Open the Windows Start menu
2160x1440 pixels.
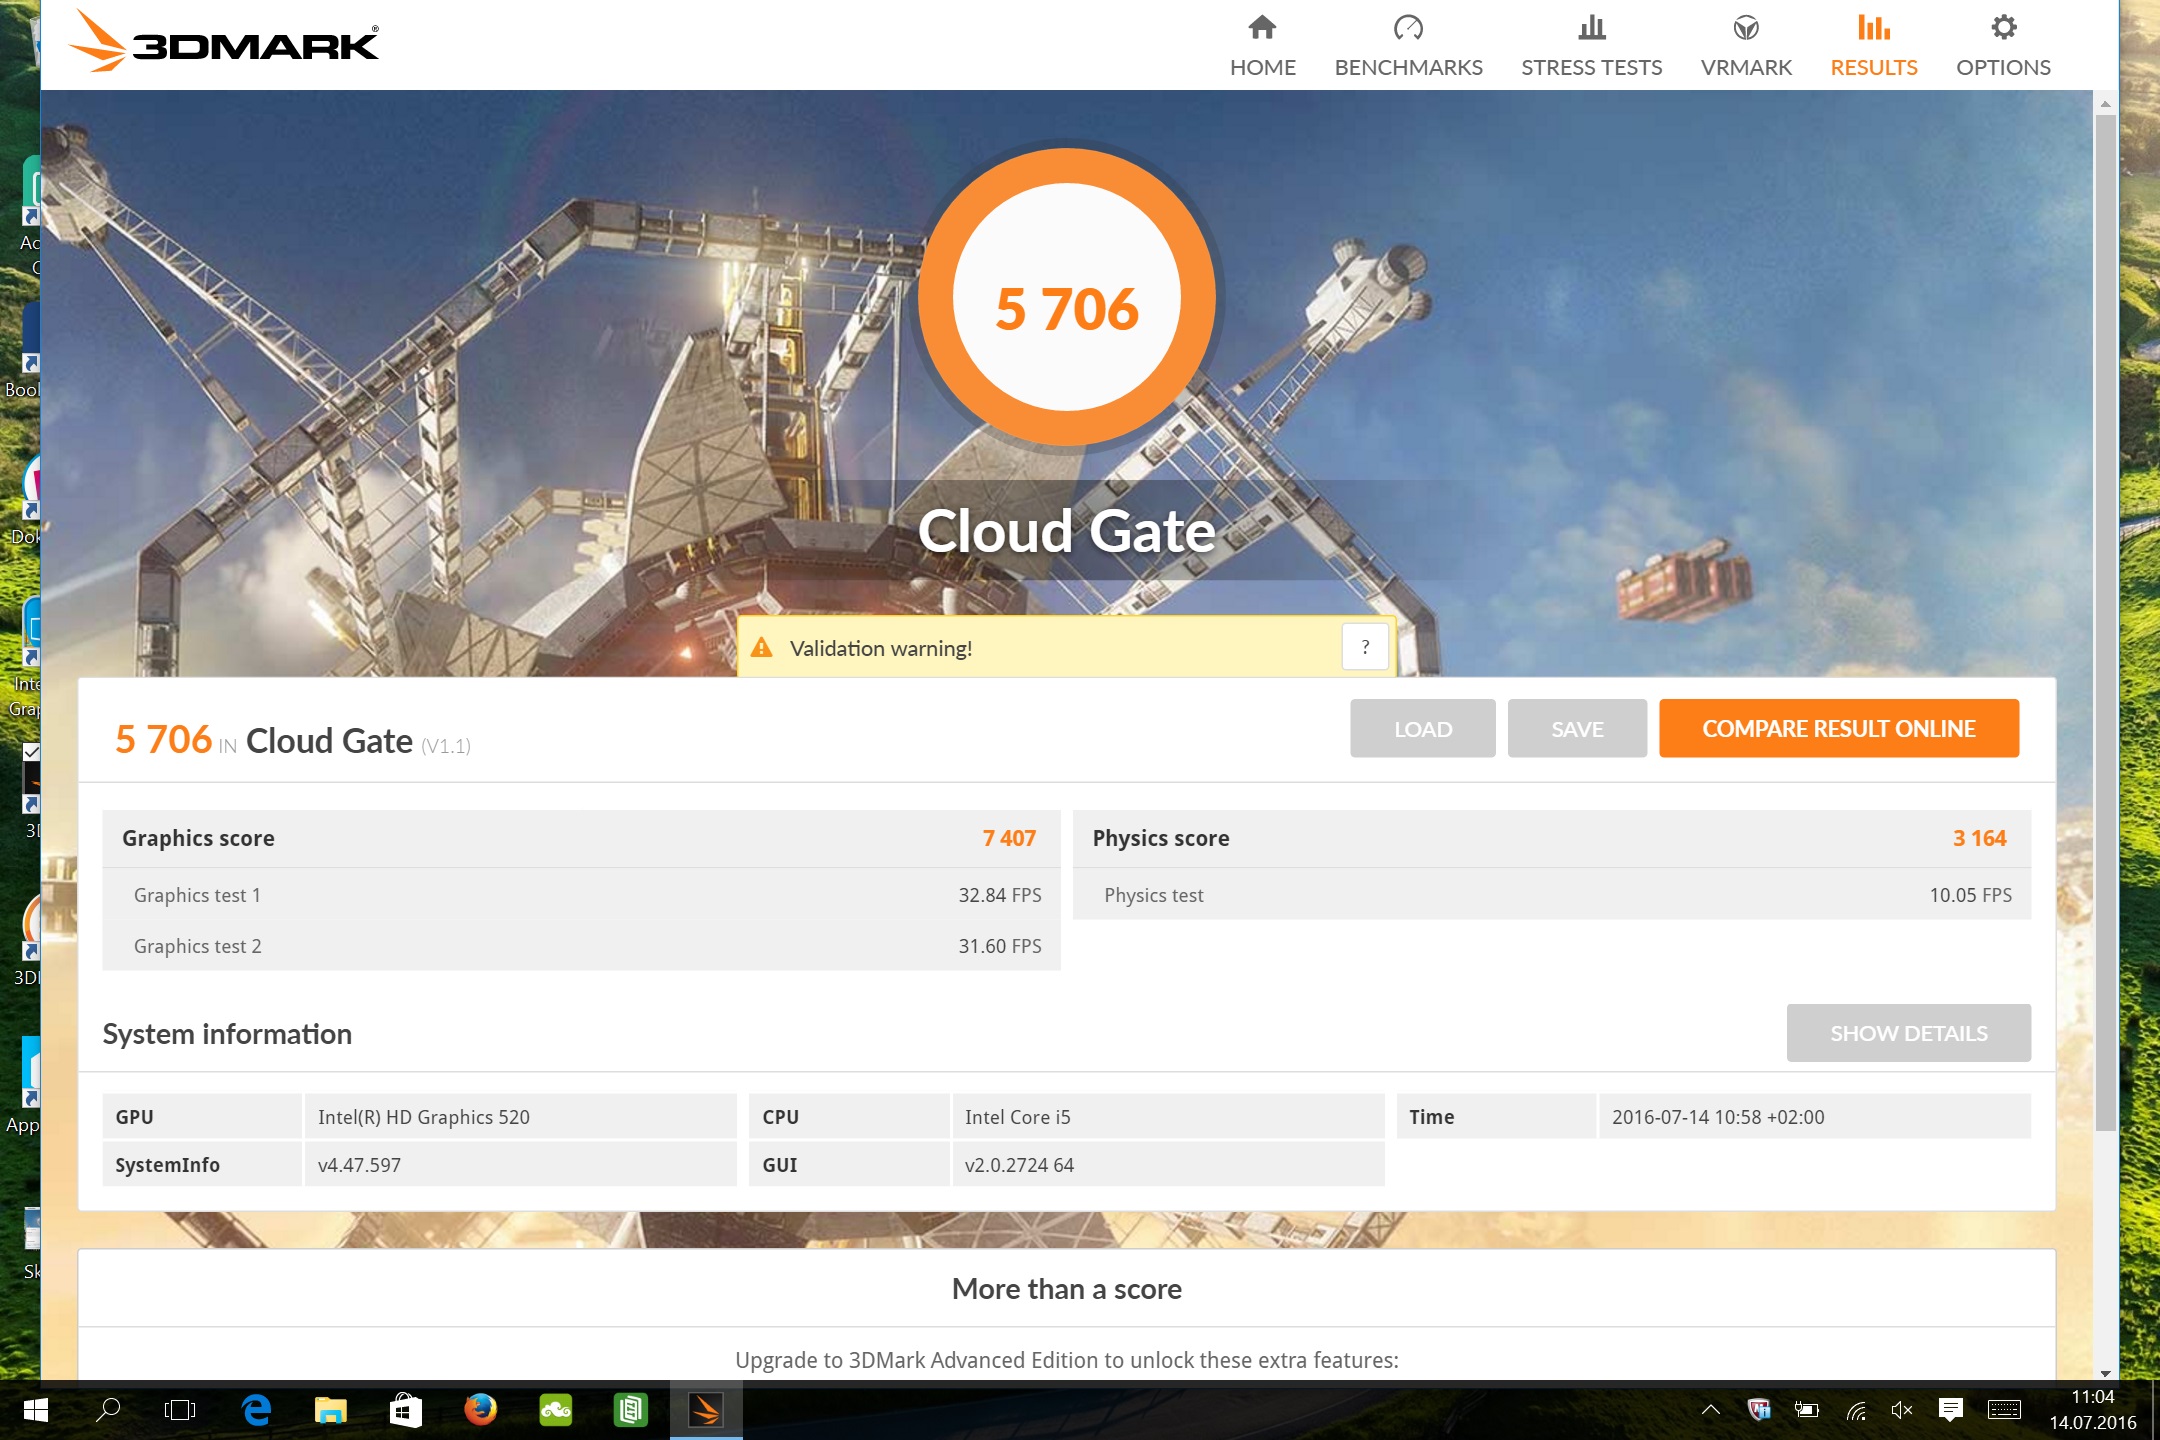[x=35, y=1410]
